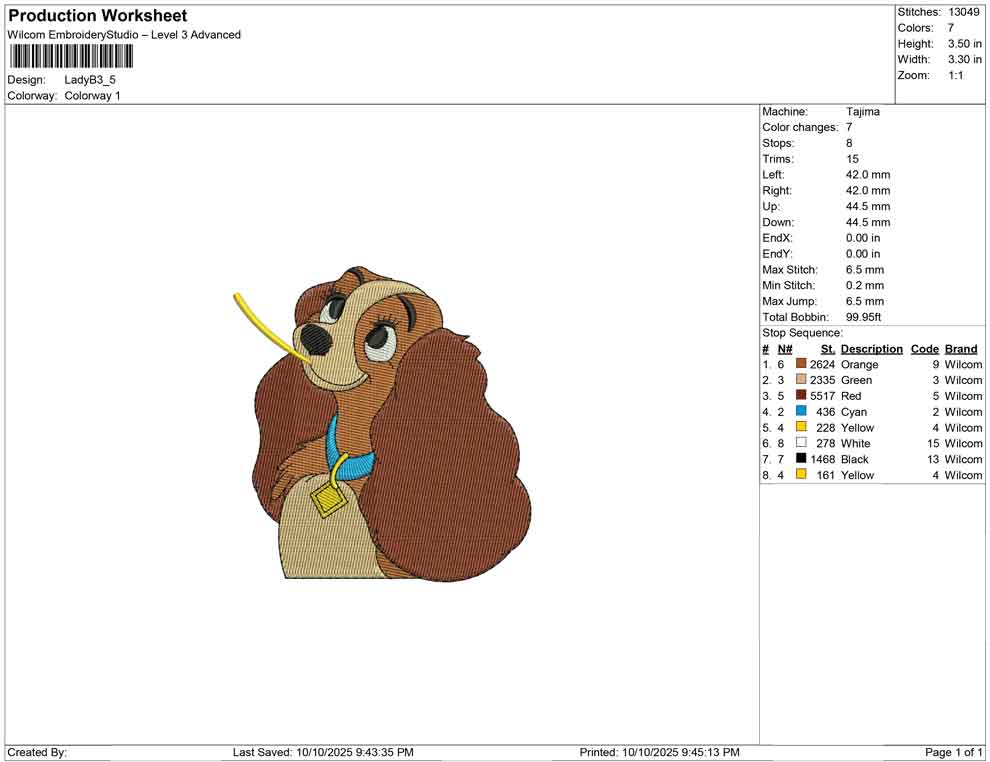Click the Stops value 8
This screenshot has height=762, width=990.
tap(849, 143)
